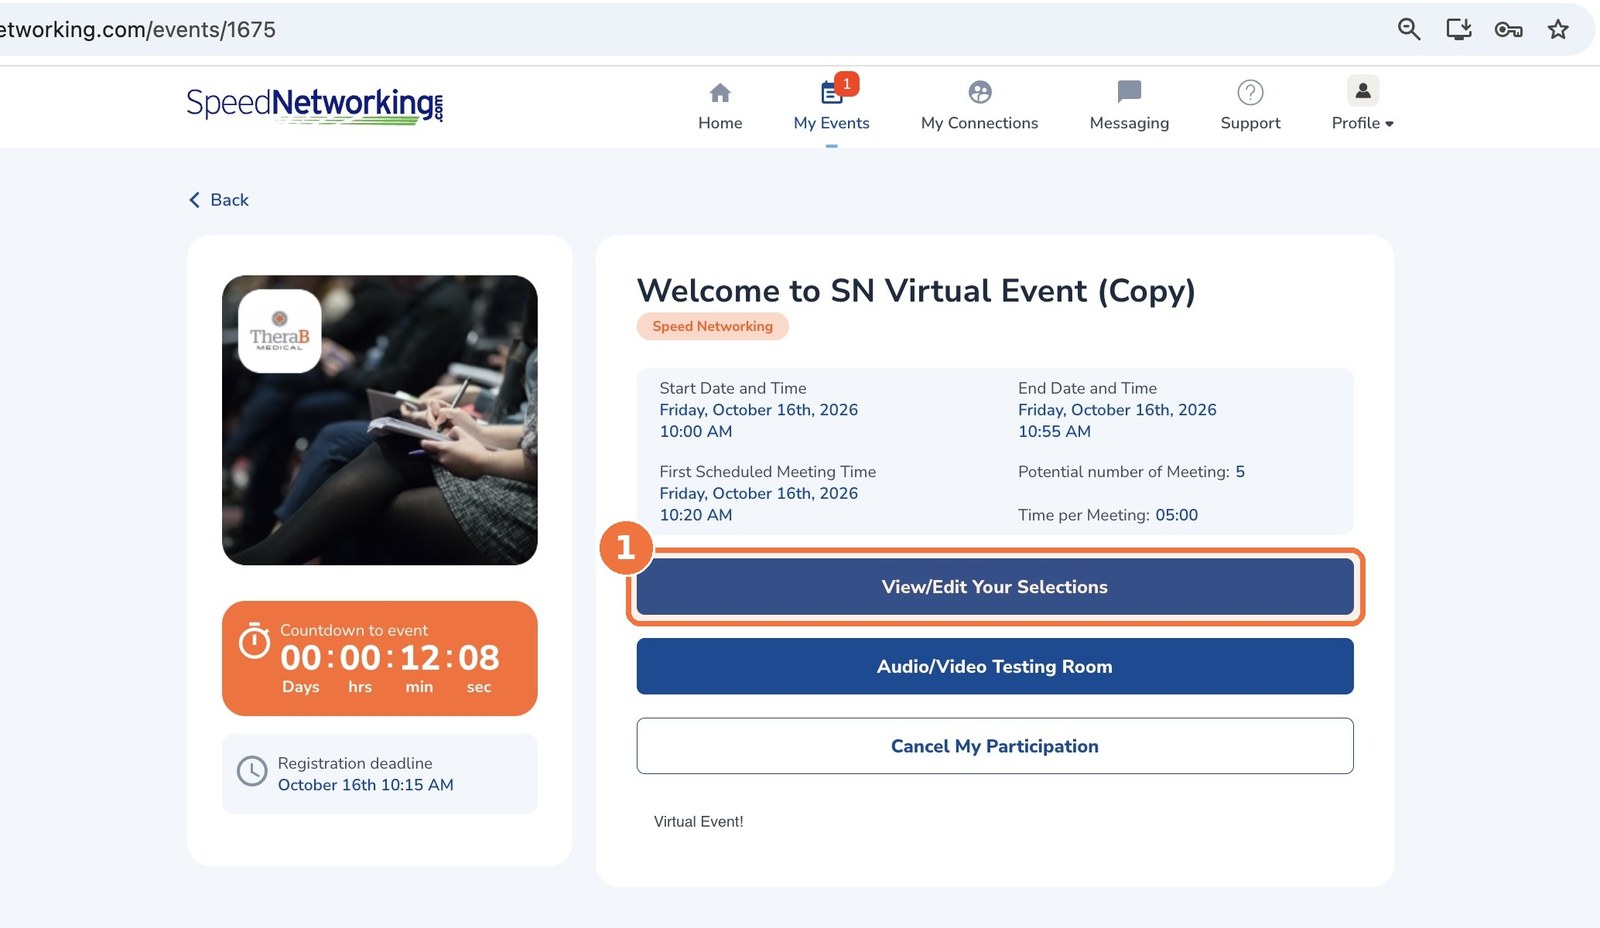Click the registration deadline clock icon
This screenshot has height=928, width=1600.
[252, 771]
